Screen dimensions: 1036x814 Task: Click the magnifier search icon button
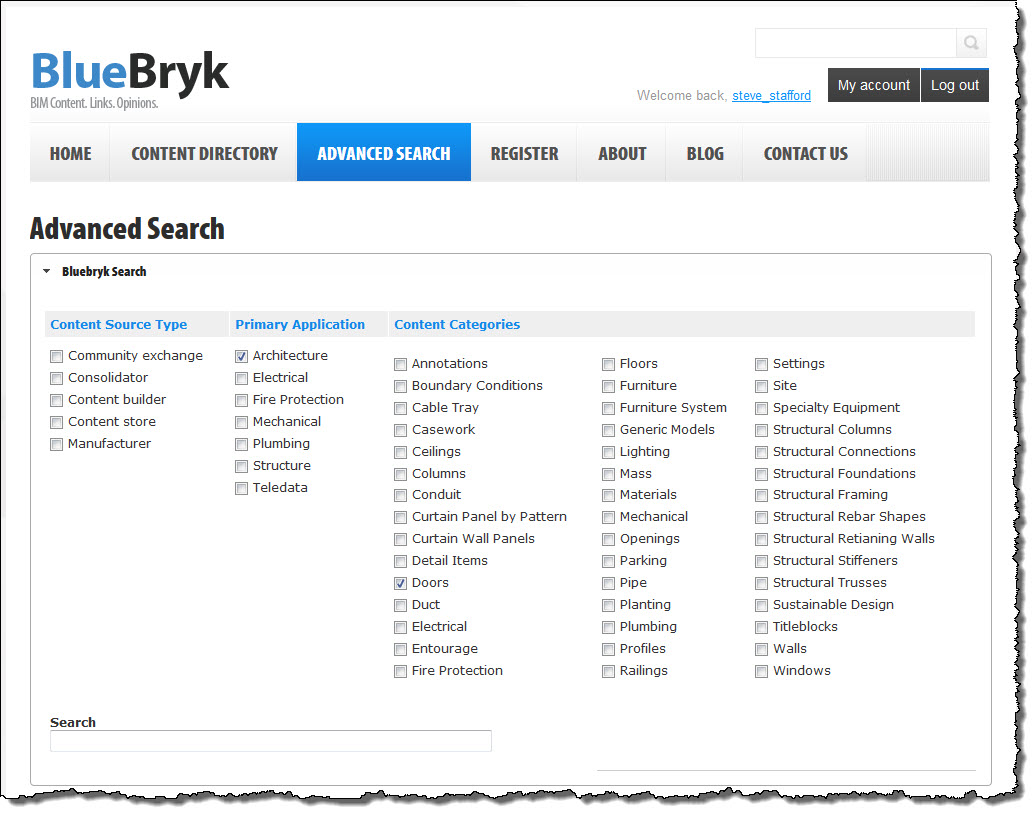pyautogui.click(x=971, y=43)
